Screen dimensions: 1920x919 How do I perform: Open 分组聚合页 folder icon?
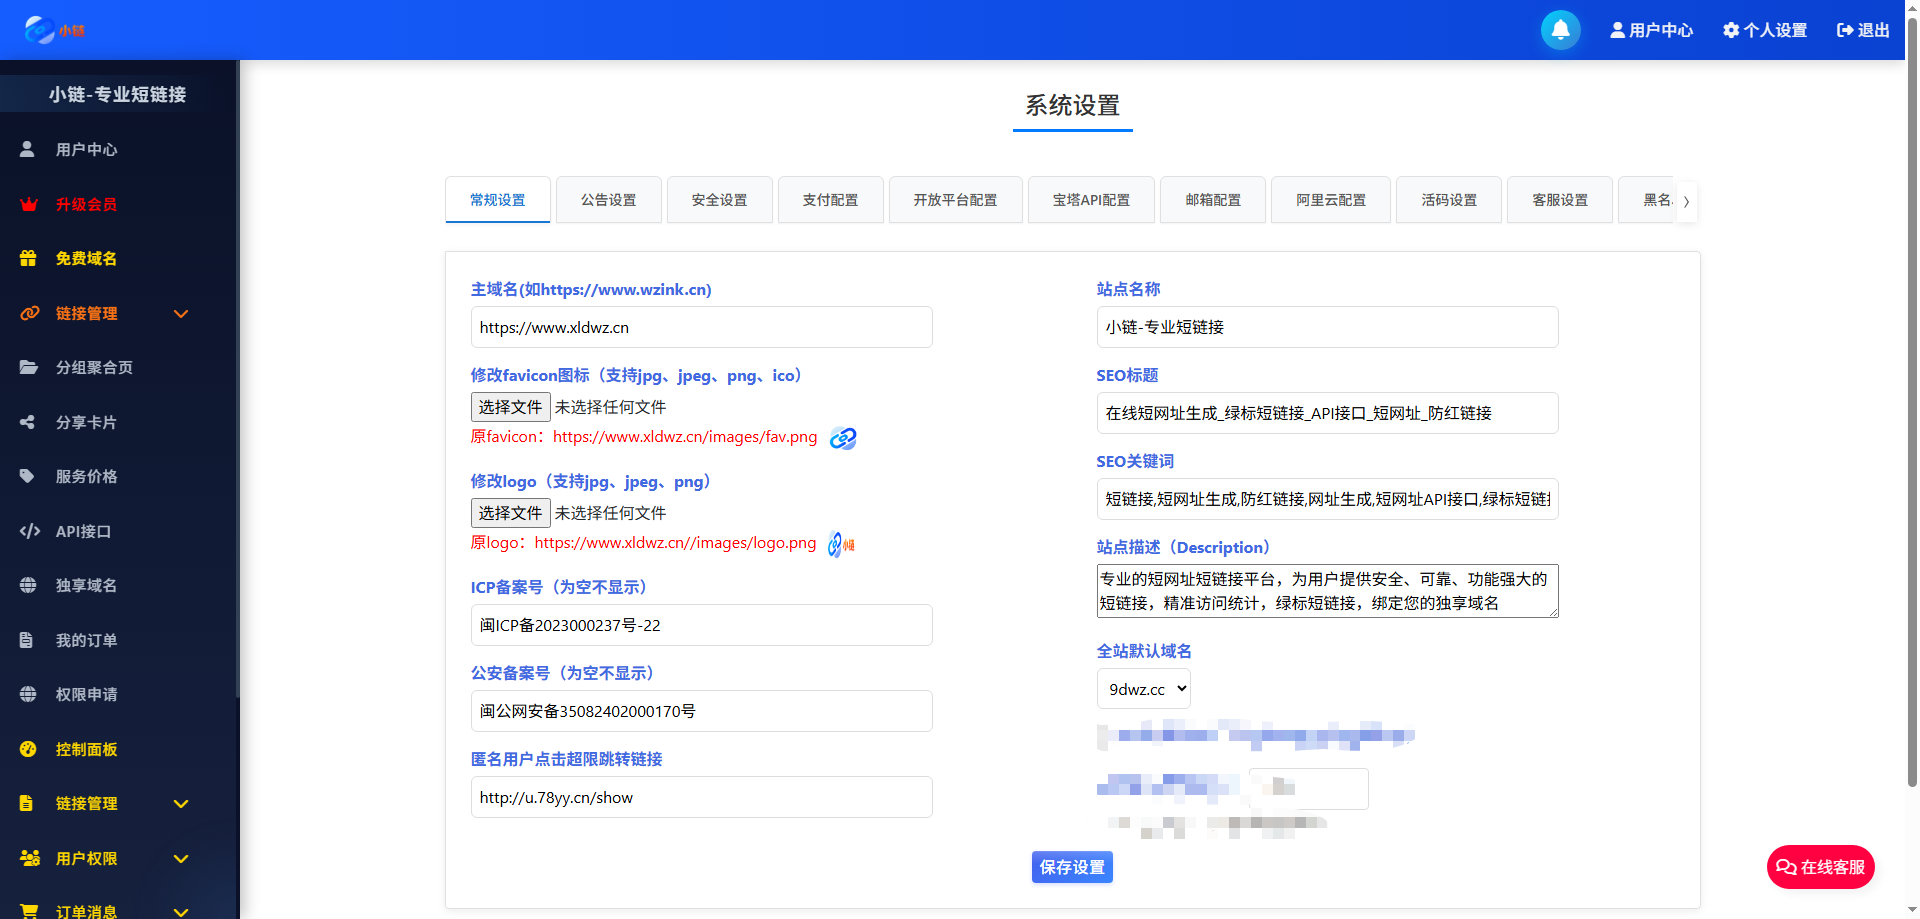tap(27, 367)
